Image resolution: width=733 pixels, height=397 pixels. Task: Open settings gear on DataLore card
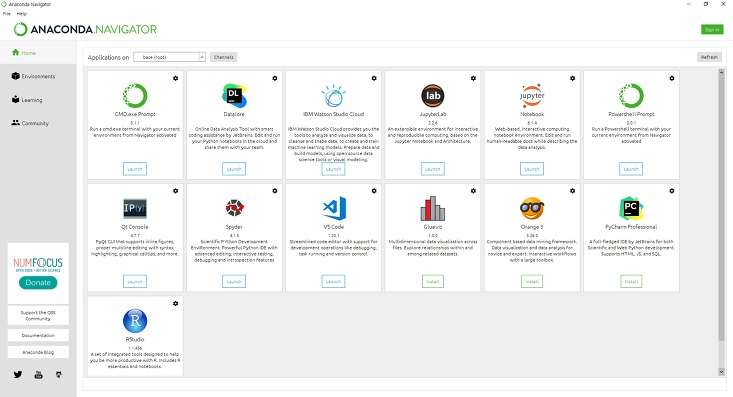tap(275, 78)
